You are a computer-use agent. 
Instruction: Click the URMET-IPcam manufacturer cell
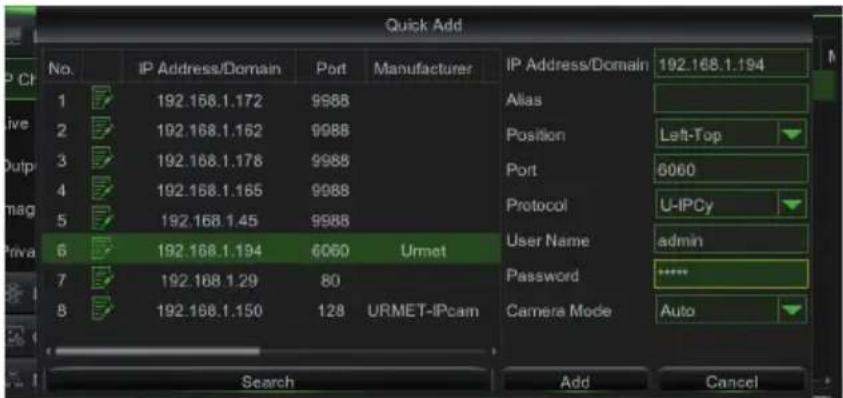coord(424,311)
